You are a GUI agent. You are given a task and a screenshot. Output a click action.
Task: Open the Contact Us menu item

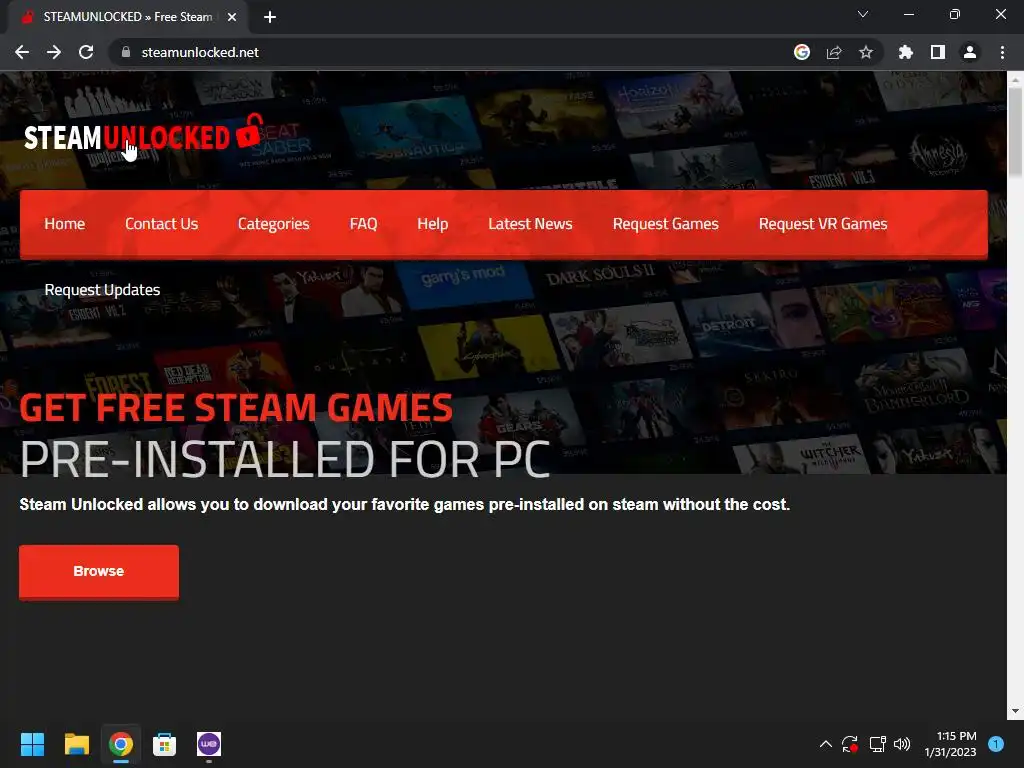pyautogui.click(x=161, y=224)
